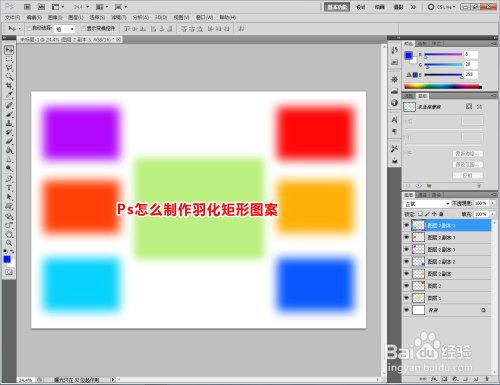Select the Clone Stamp tool

tap(9, 123)
